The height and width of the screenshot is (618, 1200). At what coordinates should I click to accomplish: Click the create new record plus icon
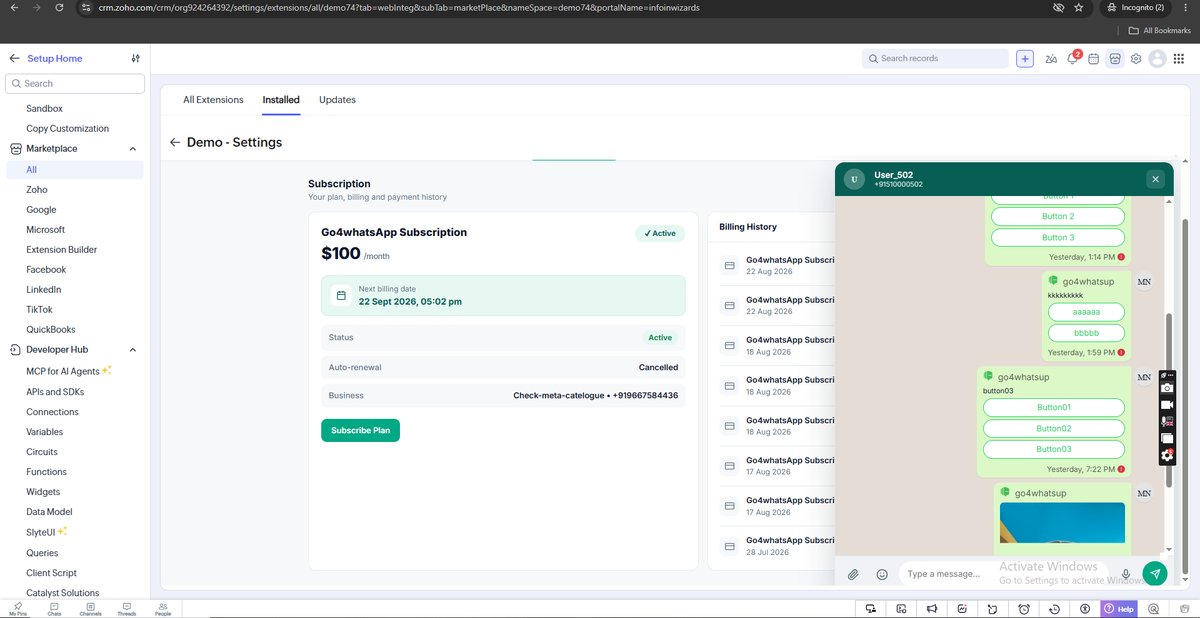1025,59
